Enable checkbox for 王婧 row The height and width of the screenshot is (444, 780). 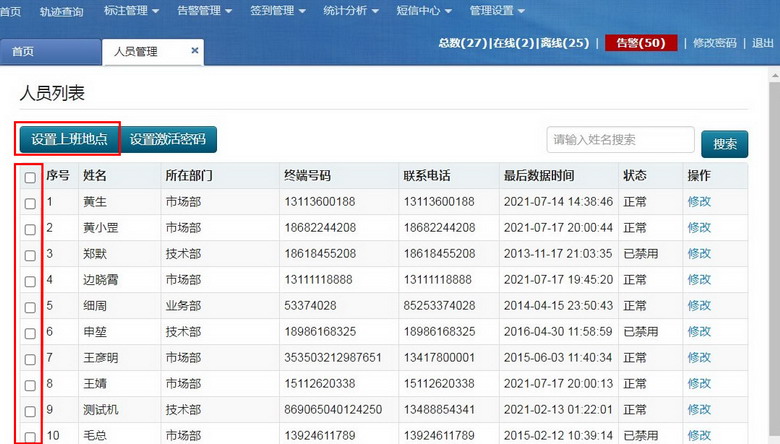(30, 385)
